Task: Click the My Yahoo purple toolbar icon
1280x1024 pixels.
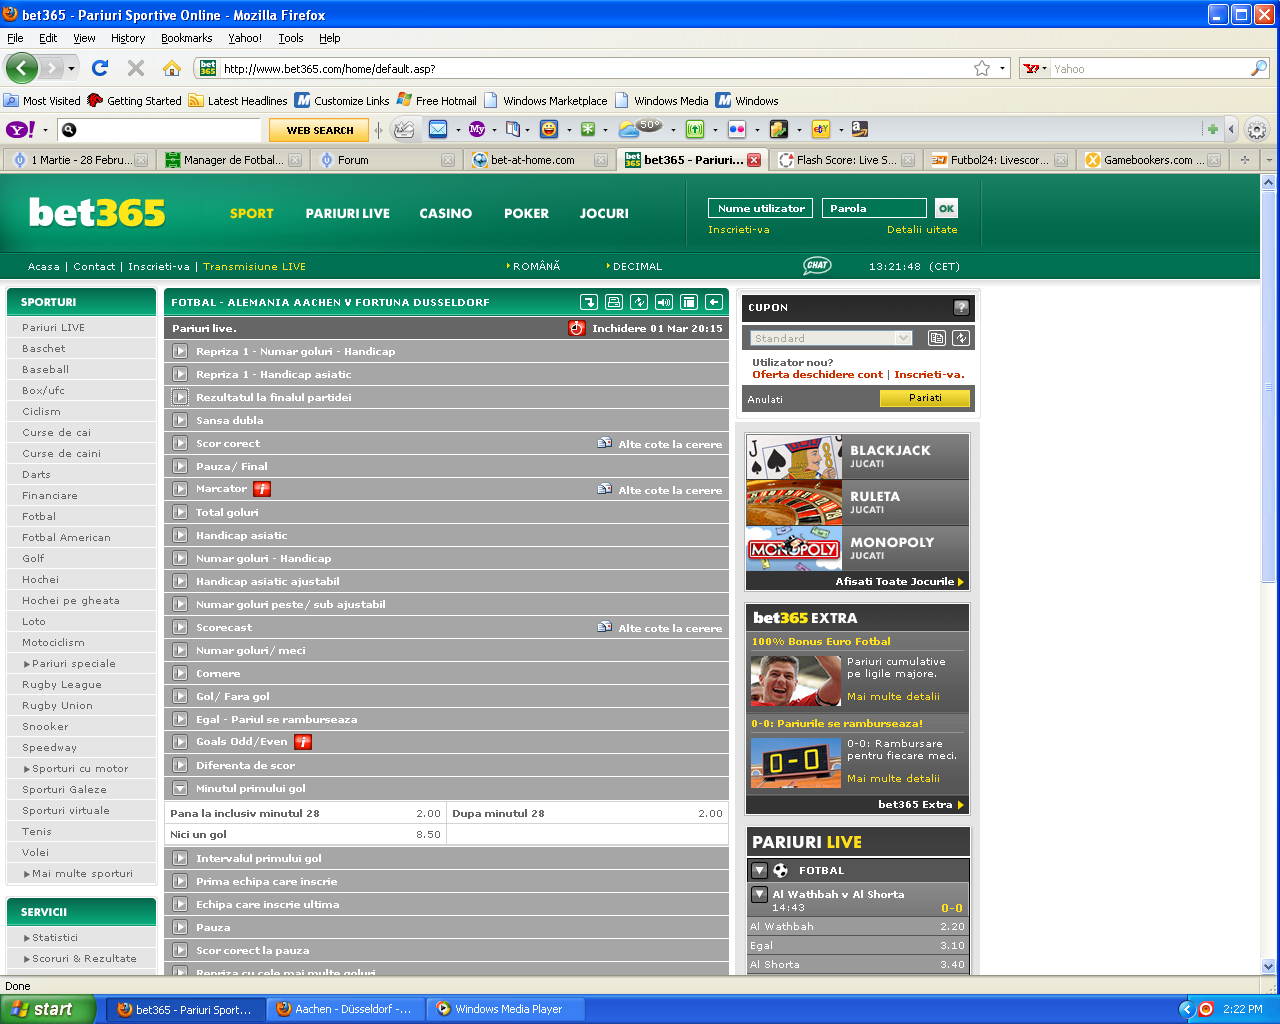Action: [477, 129]
